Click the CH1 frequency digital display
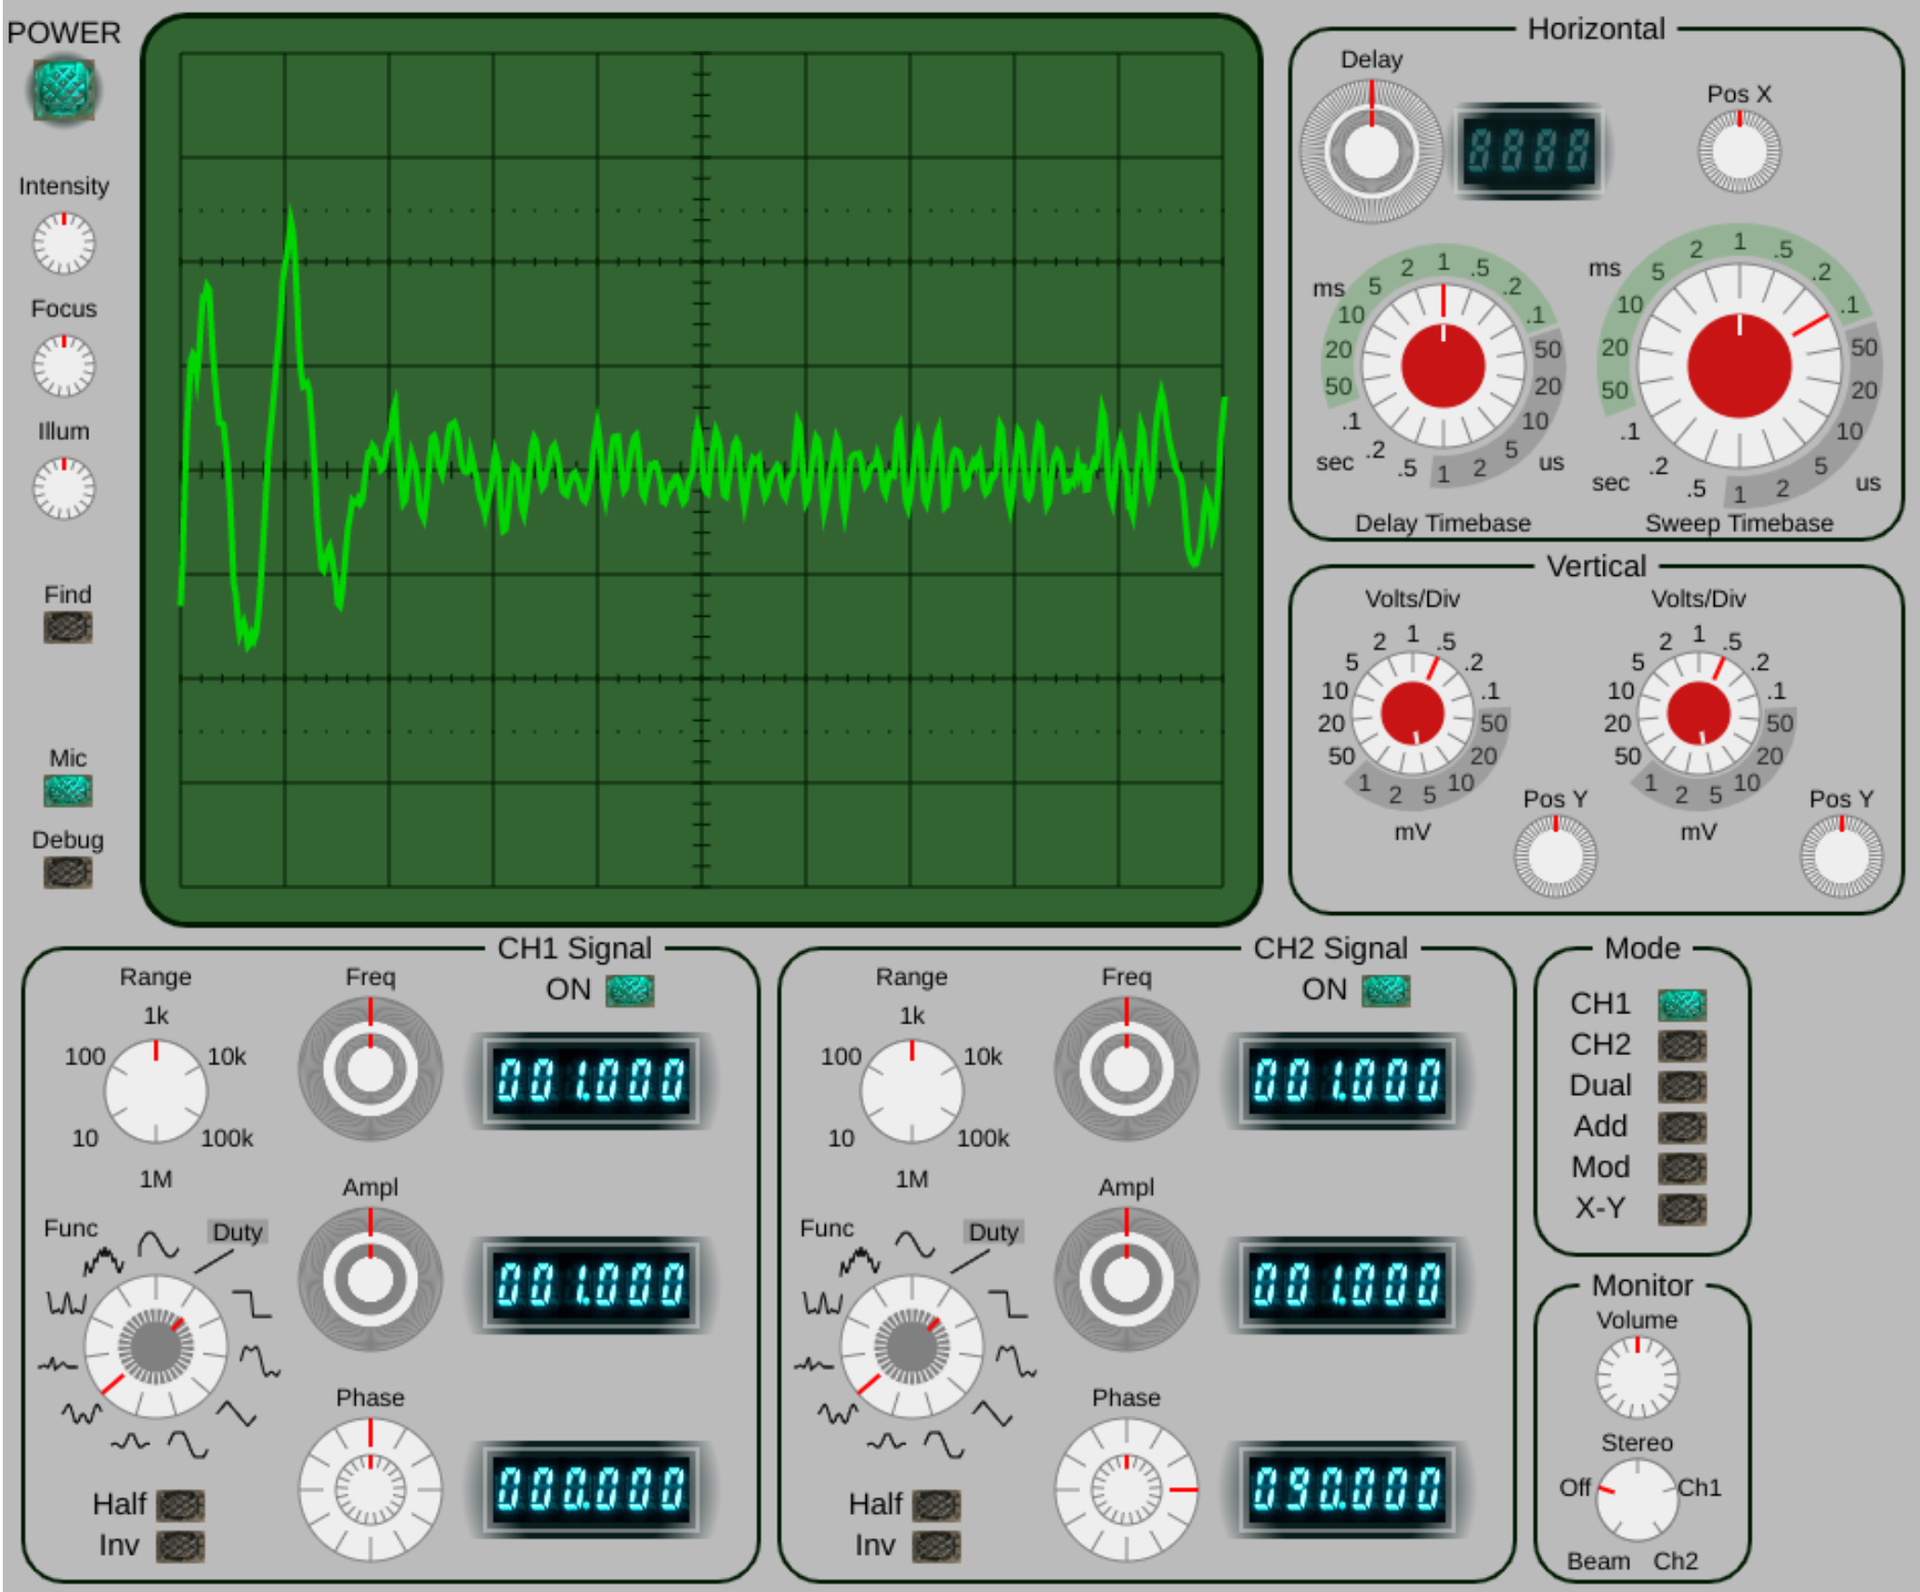The height and width of the screenshot is (1592, 1920). tap(592, 1081)
